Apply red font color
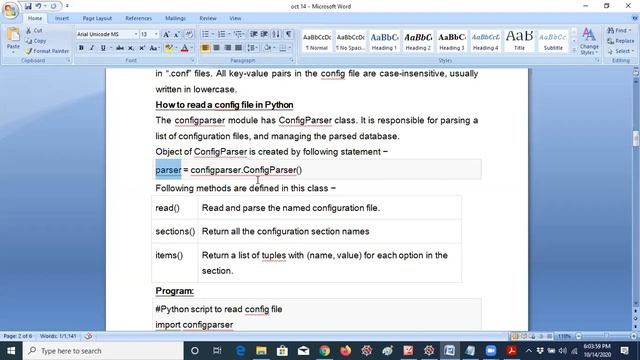This screenshot has height=360, width=640. pyautogui.click(x=184, y=48)
